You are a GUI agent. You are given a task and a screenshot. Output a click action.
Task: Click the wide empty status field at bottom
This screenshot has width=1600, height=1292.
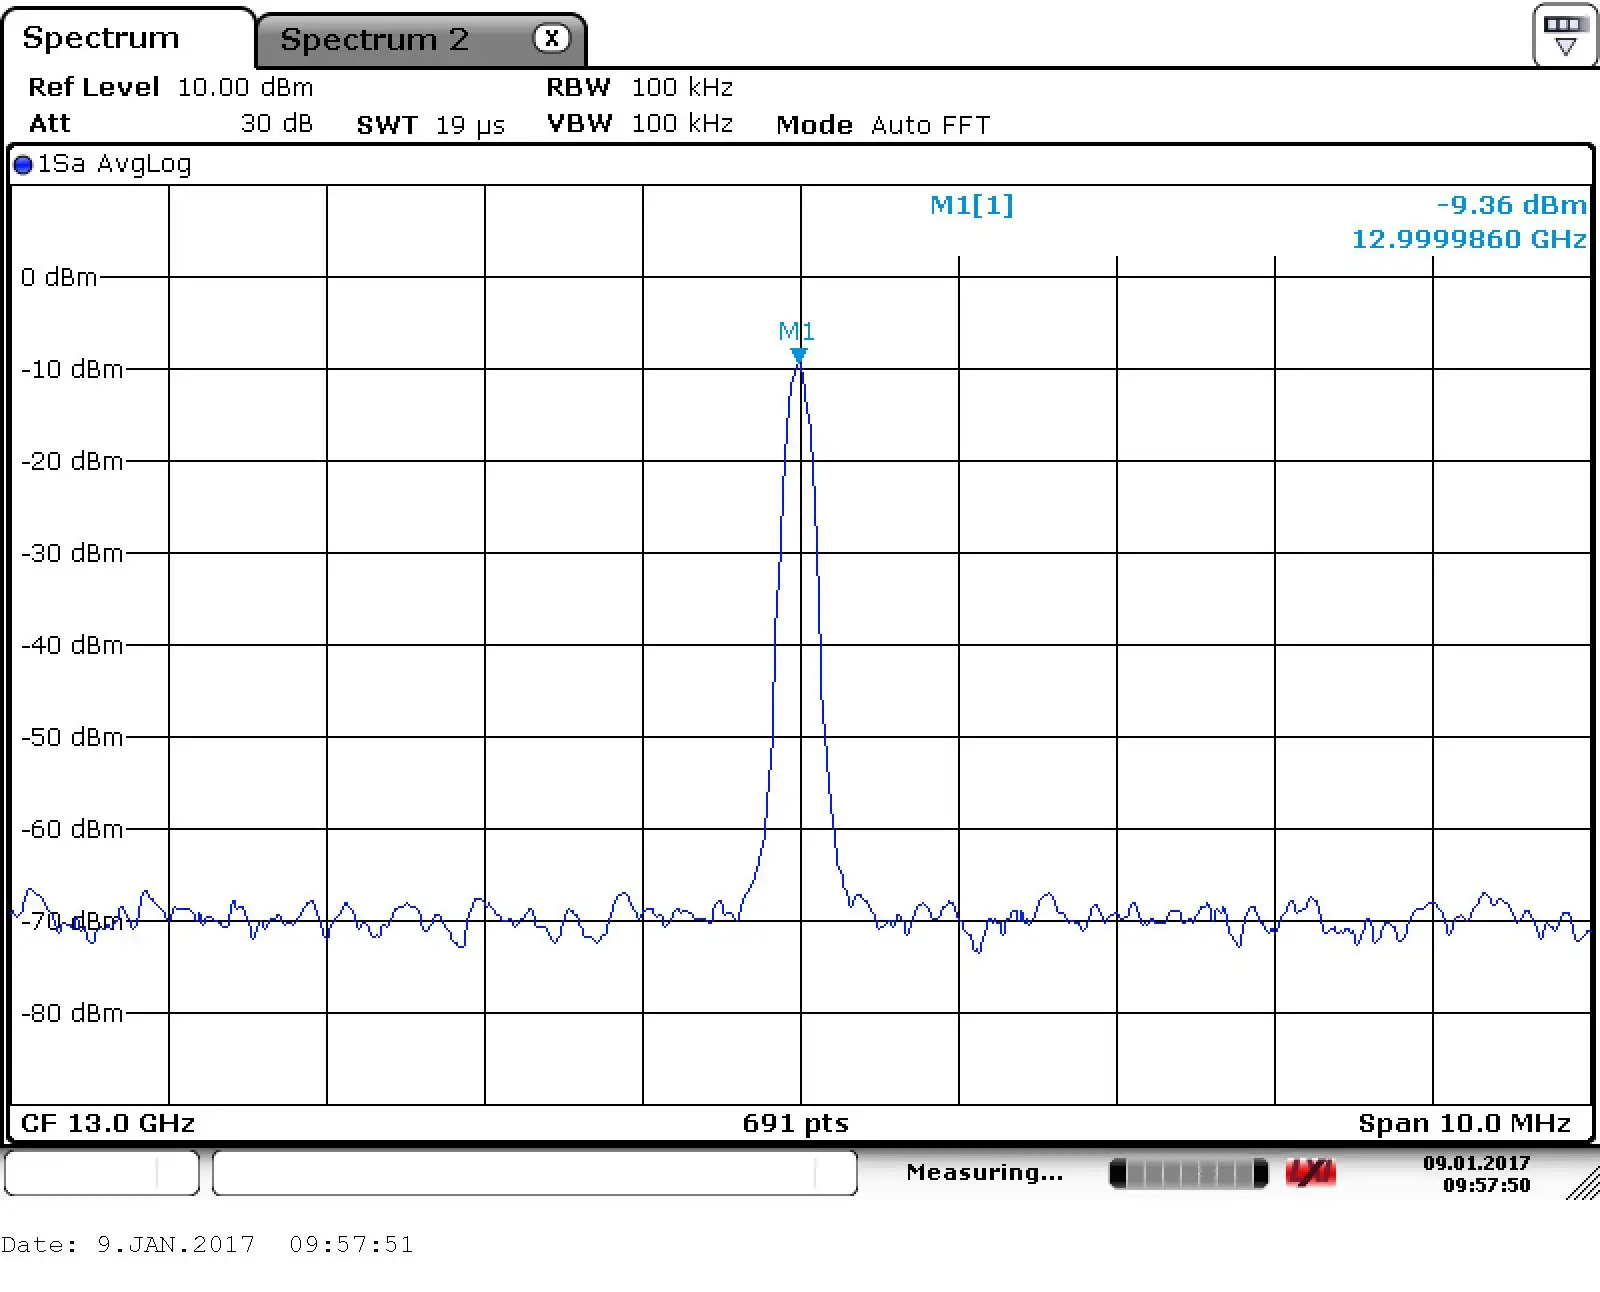click(535, 1172)
